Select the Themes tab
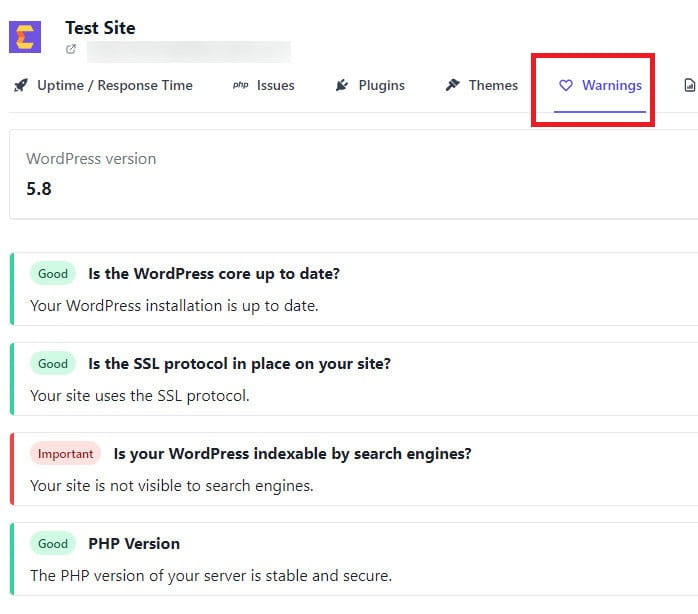This screenshot has height=614, width=698. click(493, 85)
